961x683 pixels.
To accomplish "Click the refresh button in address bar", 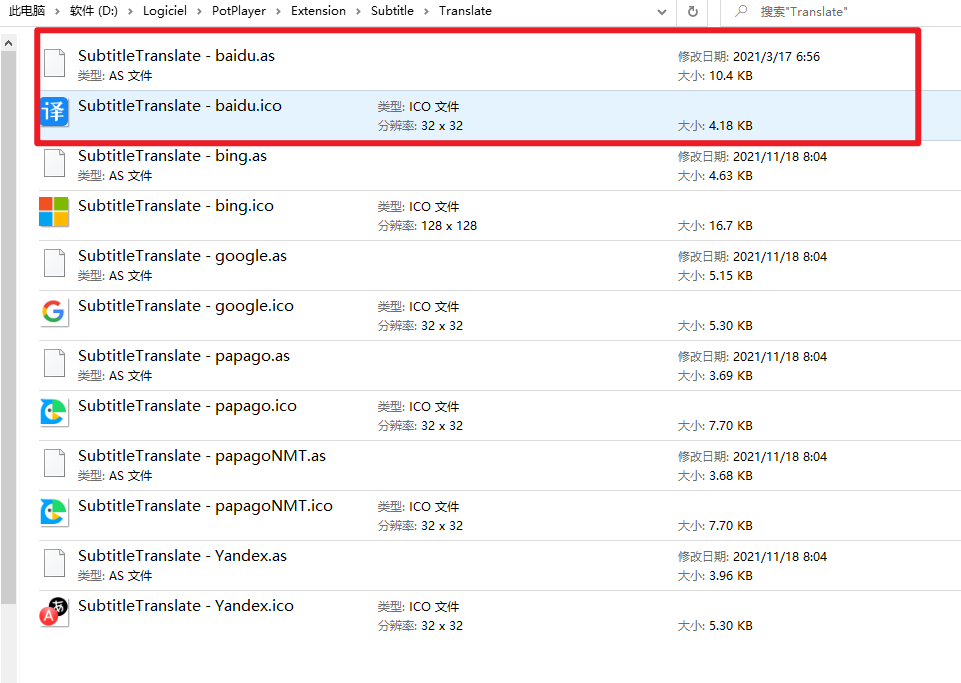I will (x=692, y=12).
